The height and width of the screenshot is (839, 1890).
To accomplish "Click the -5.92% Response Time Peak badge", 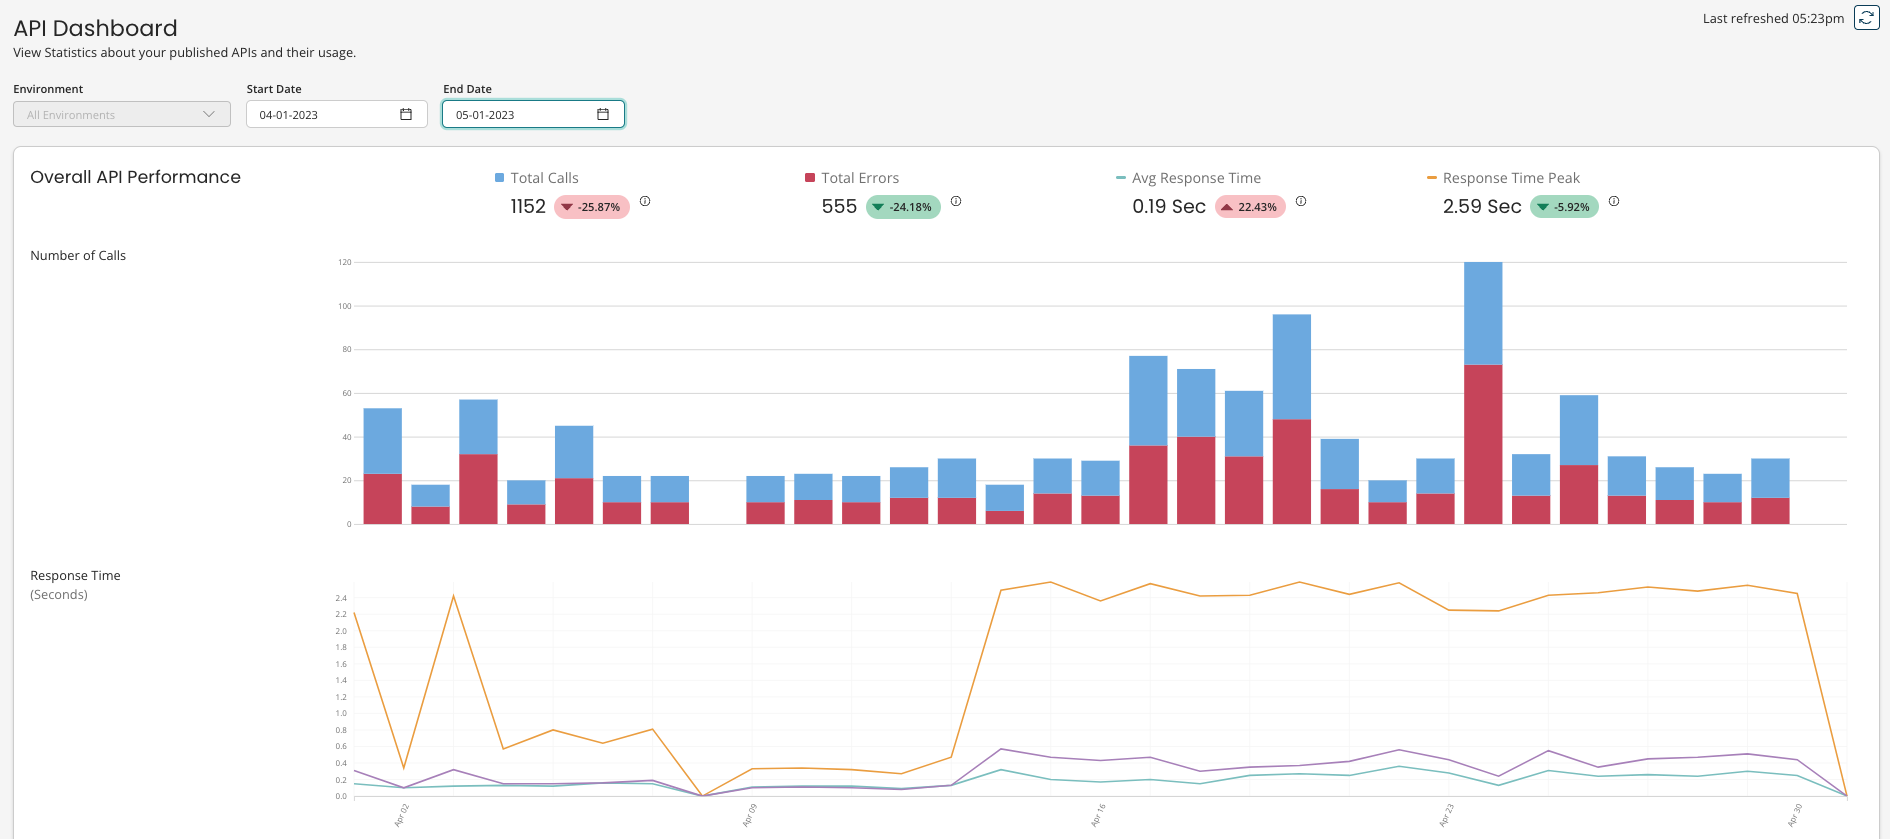I will point(1564,207).
